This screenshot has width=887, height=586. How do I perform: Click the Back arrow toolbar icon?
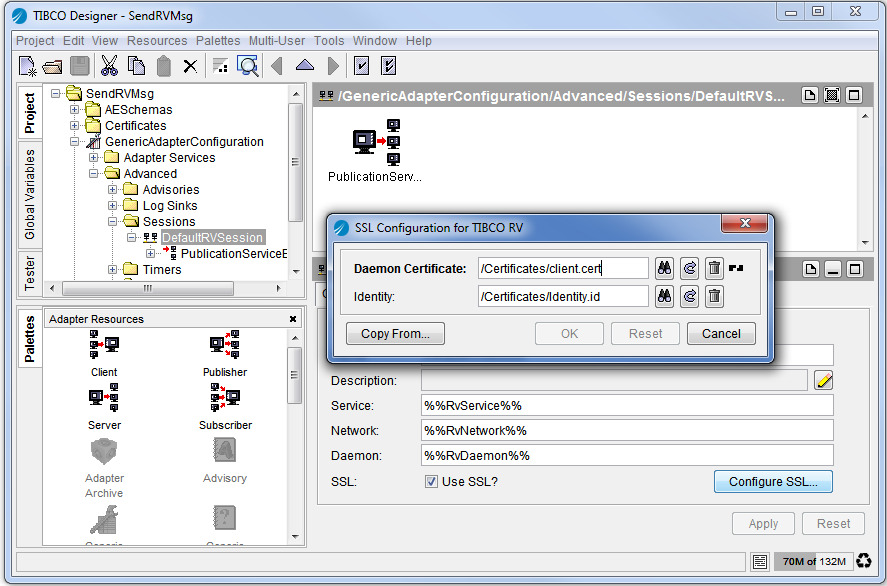277,66
